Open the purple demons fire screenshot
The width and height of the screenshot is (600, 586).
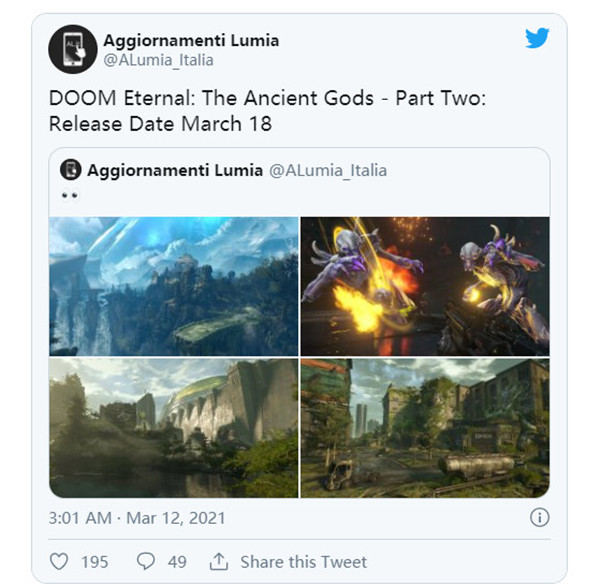tap(425, 286)
